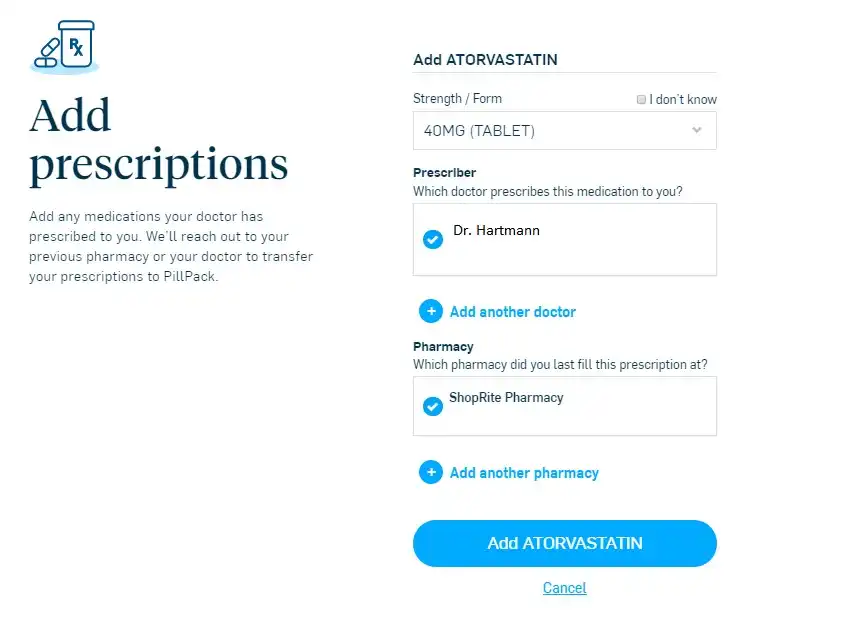Select the Dr. Hartmann prescriber card
This screenshot has height=620, width=856.
[564, 239]
